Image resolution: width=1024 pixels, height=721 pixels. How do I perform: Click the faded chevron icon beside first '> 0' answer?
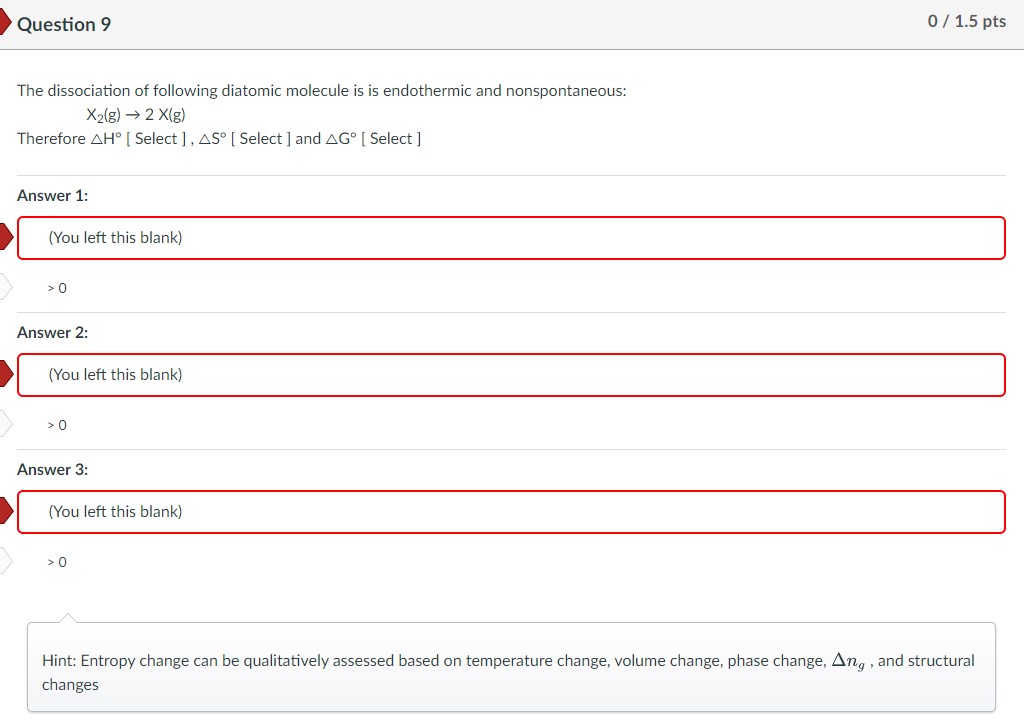(x=5, y=286)
